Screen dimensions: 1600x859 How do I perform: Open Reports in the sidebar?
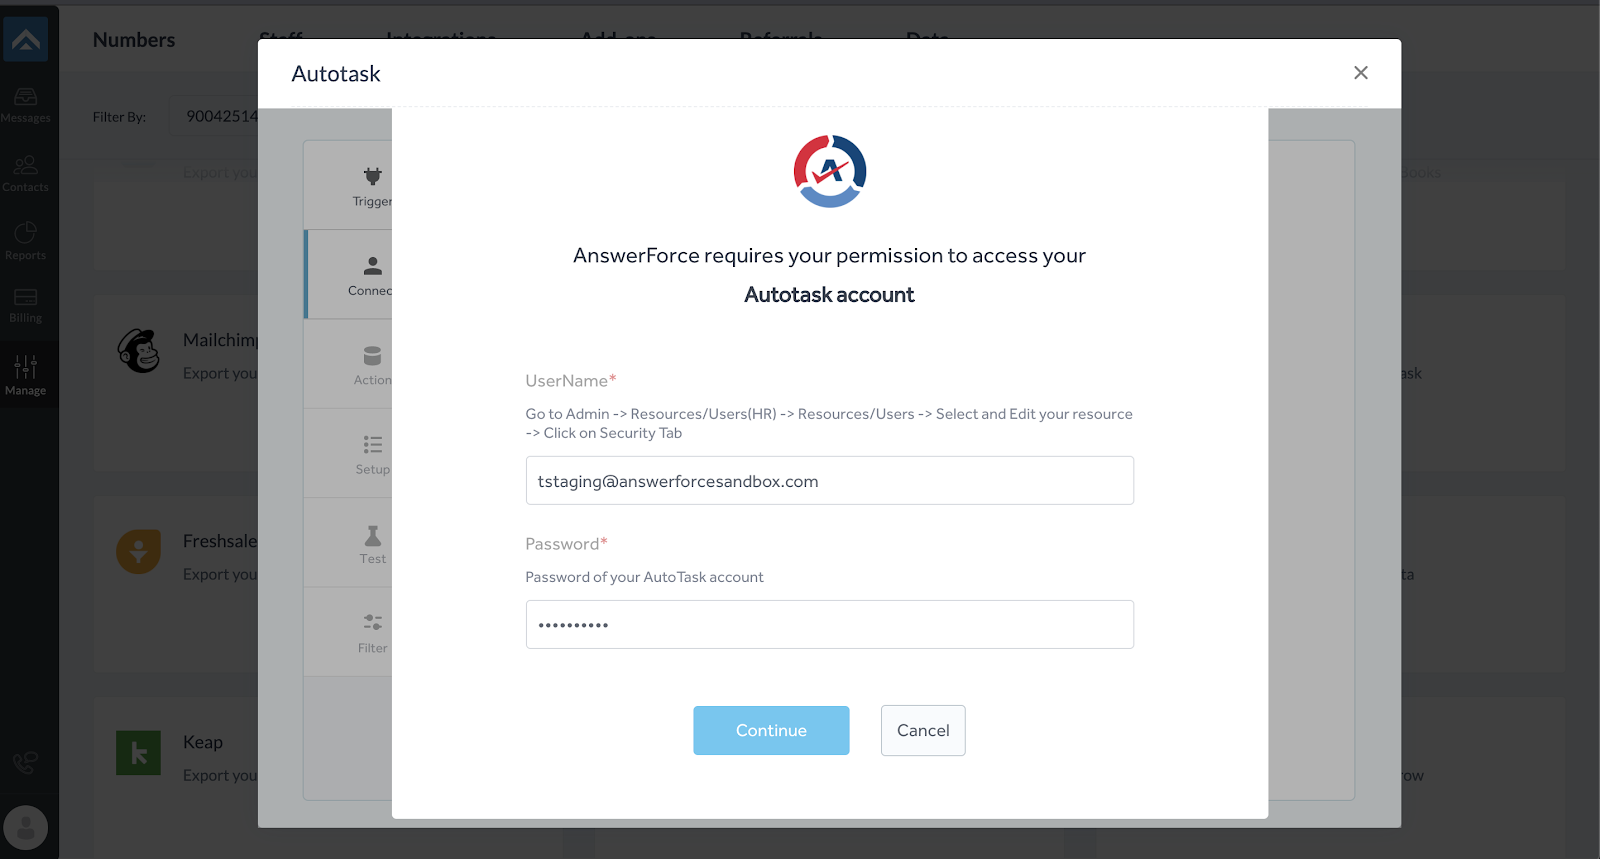pos(26,242)
